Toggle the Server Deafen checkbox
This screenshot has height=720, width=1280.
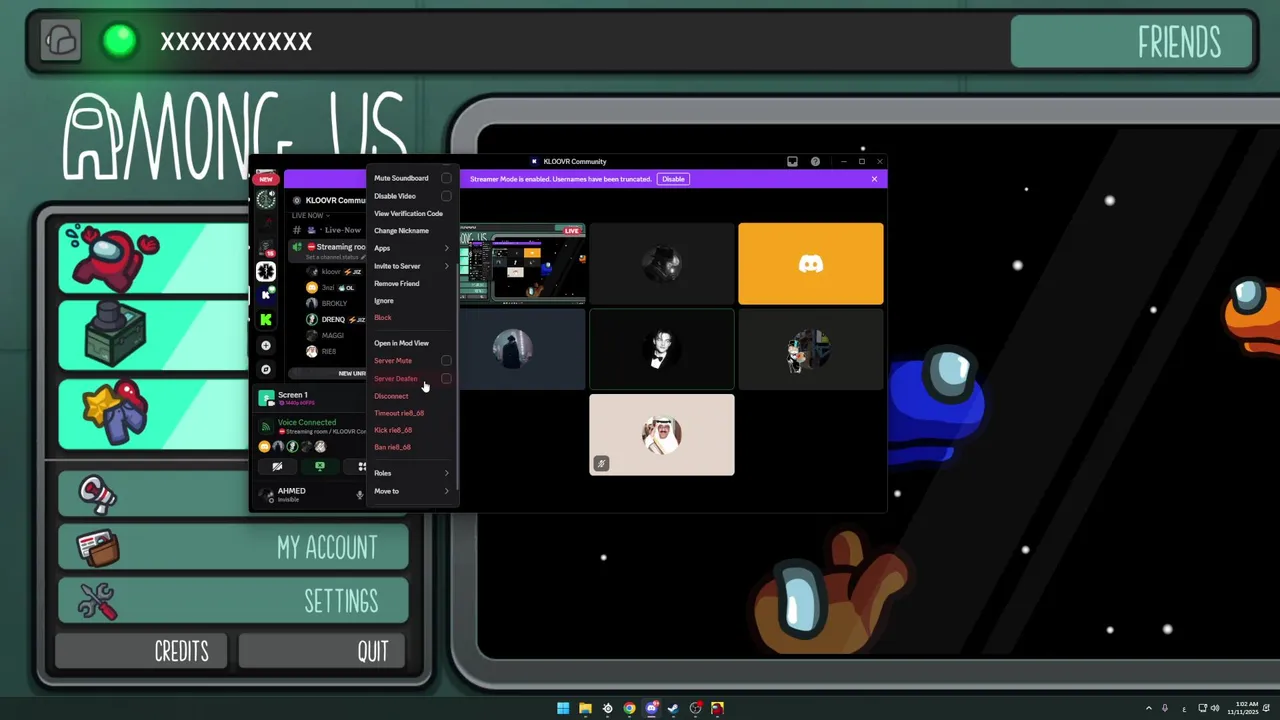coord(446,379)
